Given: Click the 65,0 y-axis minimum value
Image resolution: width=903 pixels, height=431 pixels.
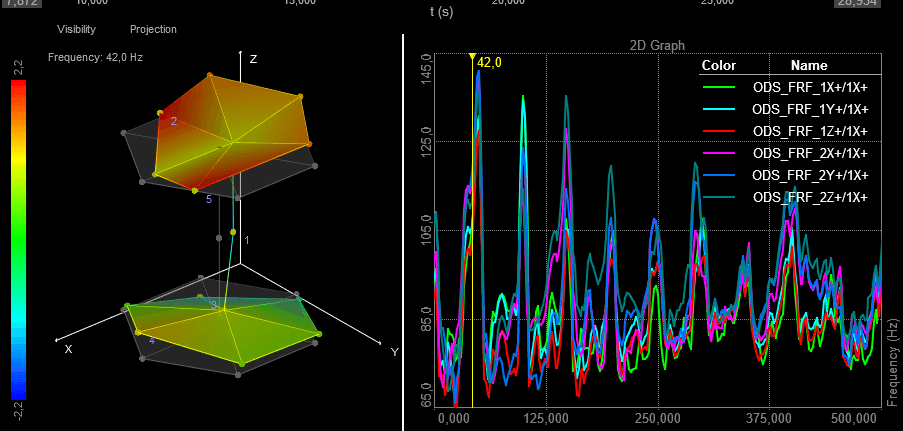Looking at the screenshot, I should pyautogui.click(x=428, y=395).
